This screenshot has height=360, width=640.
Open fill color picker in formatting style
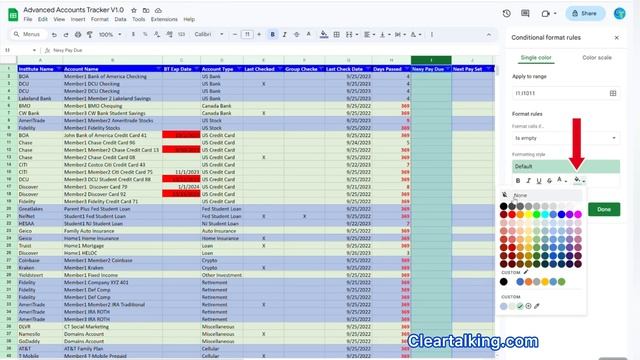579,180
